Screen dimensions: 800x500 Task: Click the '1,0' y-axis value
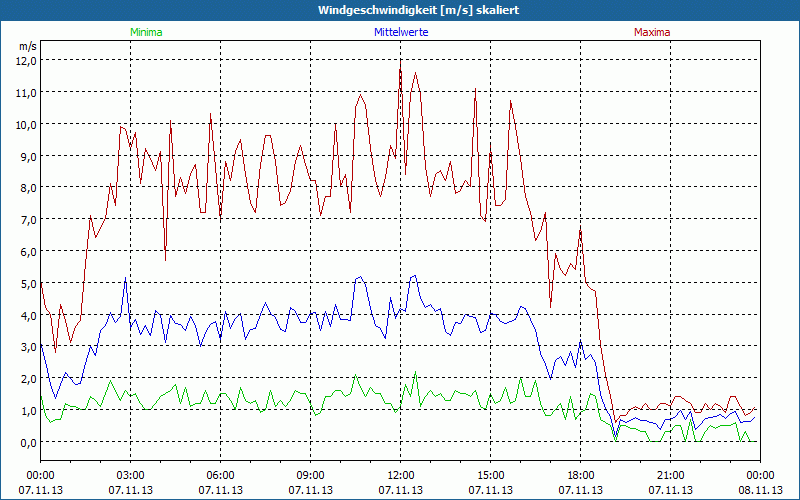click(30, 411)
